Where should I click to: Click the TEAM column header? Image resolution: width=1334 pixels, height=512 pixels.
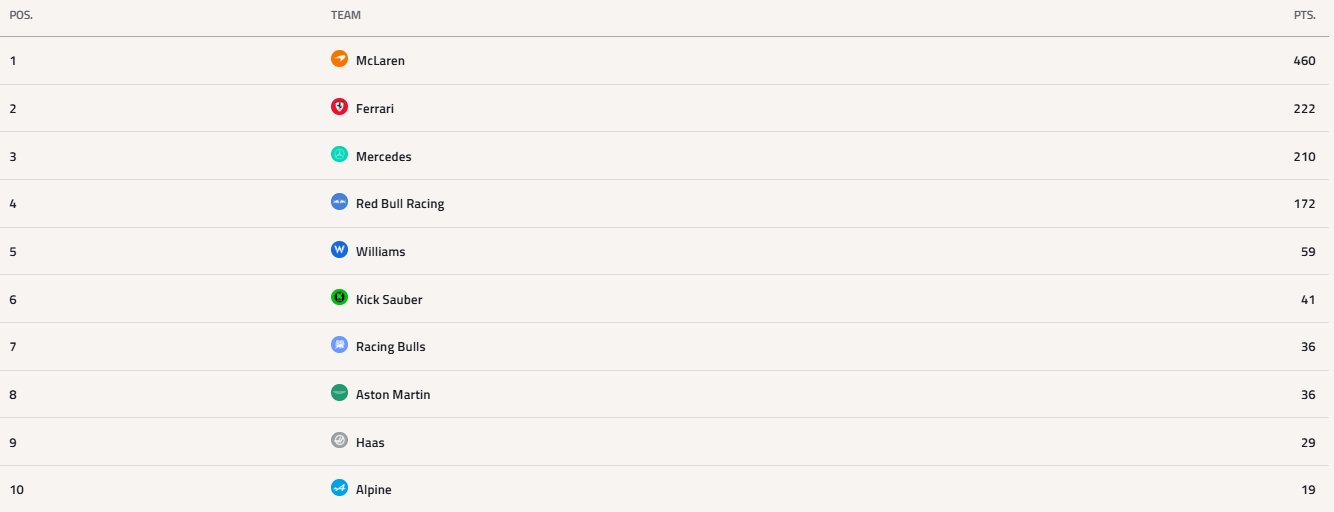[346, 16]
